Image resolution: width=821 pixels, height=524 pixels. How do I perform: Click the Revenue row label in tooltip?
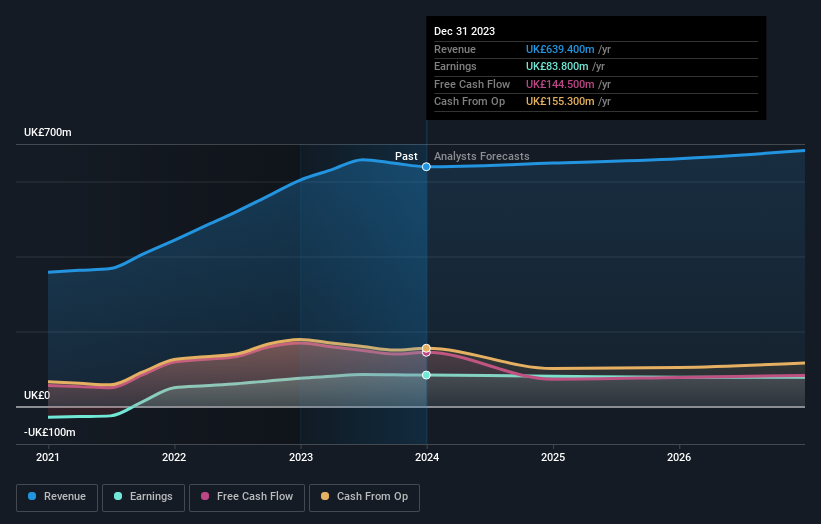tap(454, 49)
